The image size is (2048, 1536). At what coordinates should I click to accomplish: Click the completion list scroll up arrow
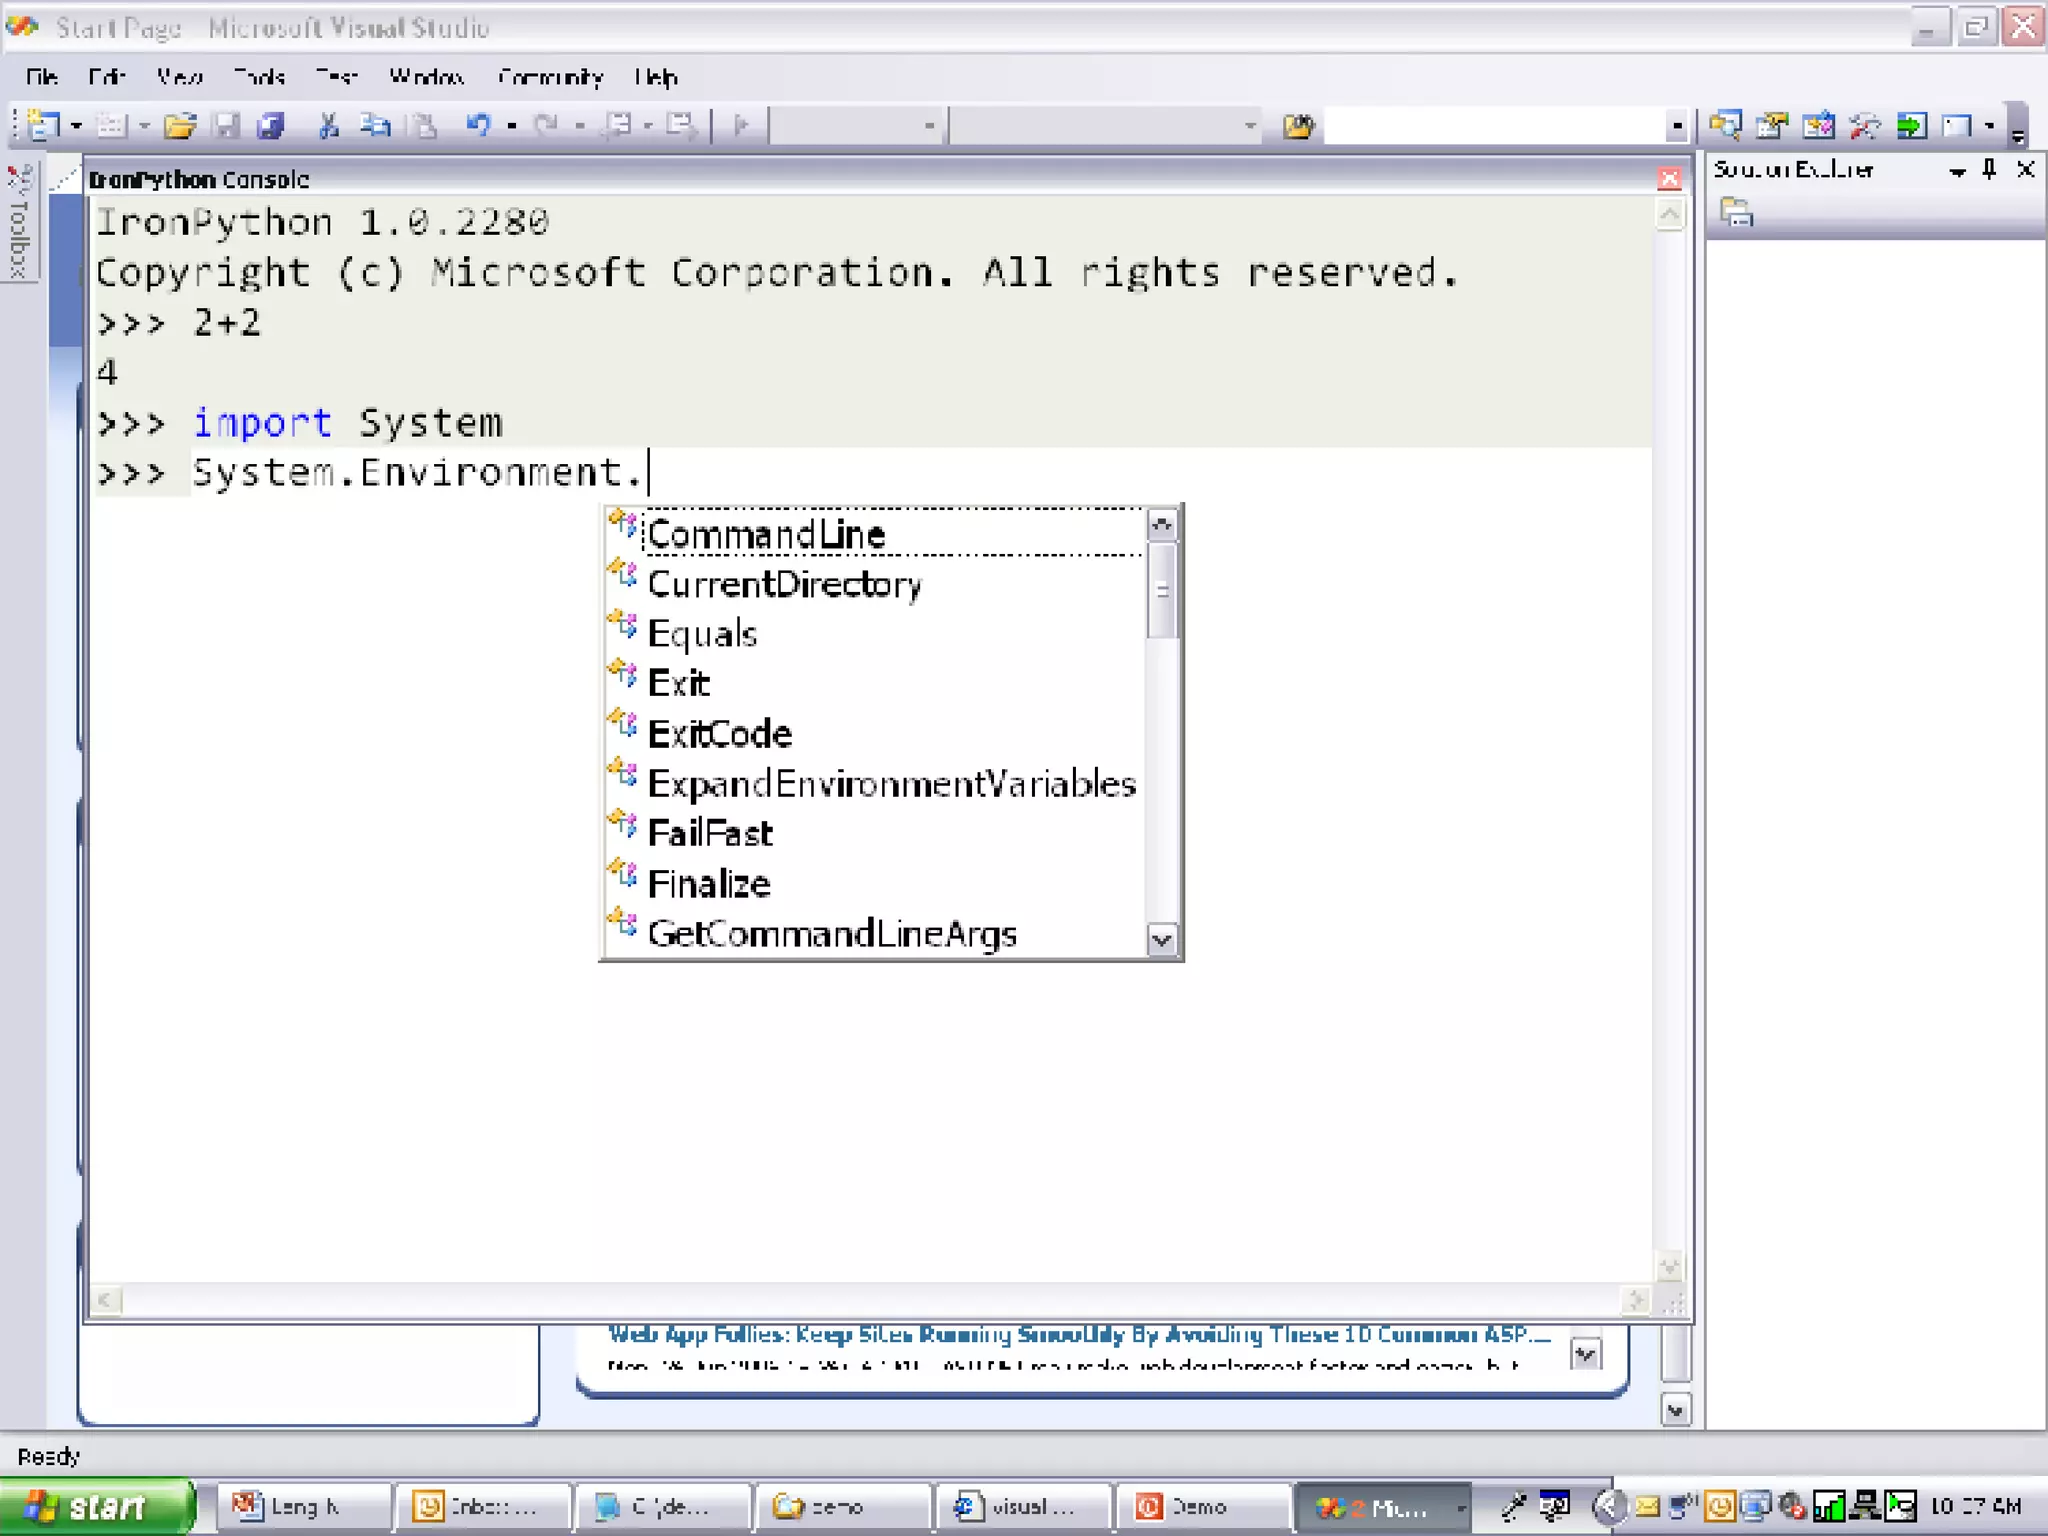click(1161, 524)
